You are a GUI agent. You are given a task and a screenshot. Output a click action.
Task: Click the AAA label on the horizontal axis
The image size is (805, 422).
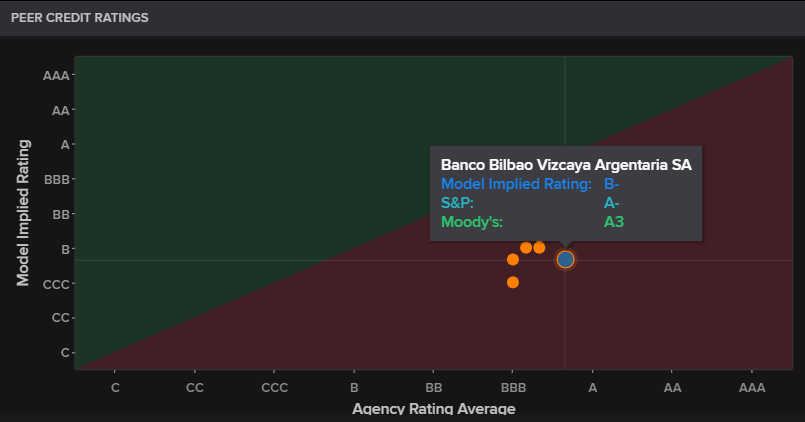coord(751,387)
